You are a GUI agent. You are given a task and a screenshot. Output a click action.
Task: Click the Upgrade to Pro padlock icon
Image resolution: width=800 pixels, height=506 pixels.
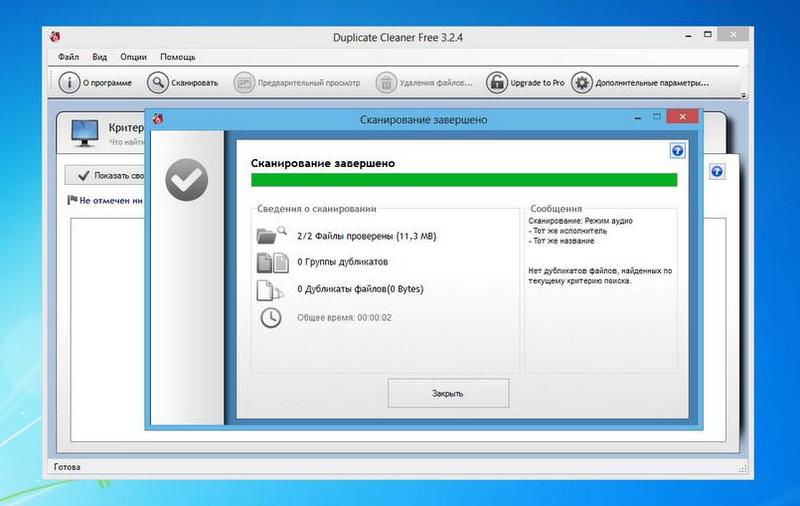click(x=496, y=82)
